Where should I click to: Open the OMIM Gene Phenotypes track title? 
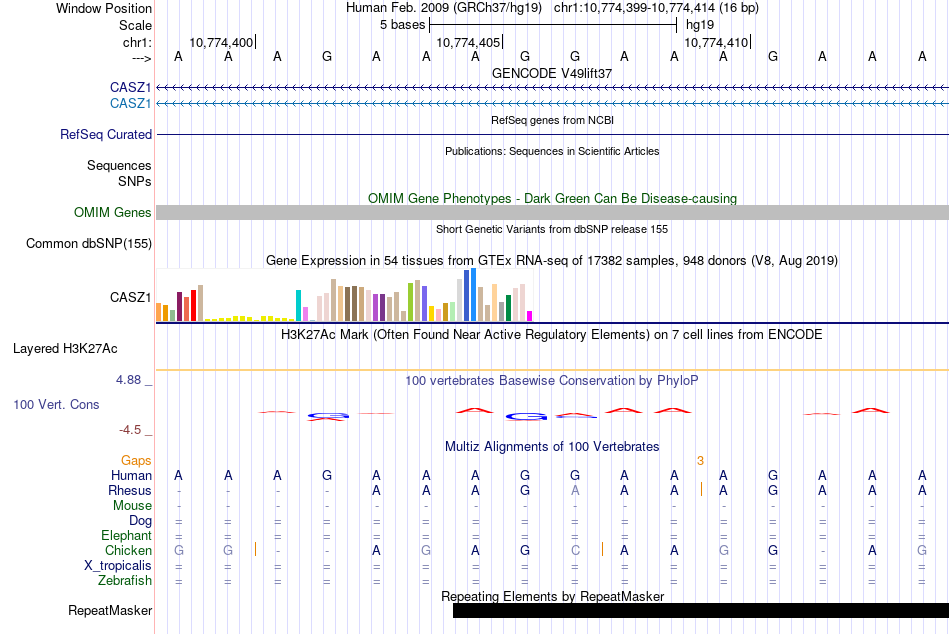[x=552, y=198]
